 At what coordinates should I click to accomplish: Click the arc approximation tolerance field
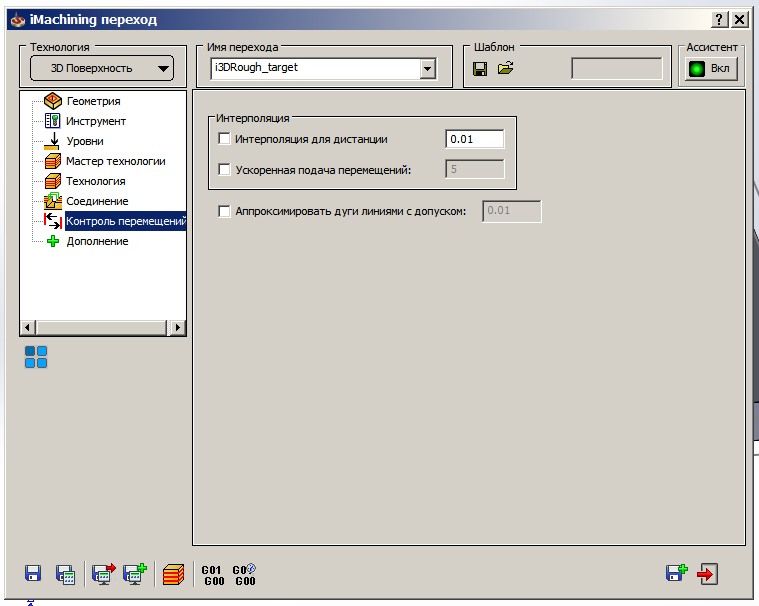pos(512,211)
